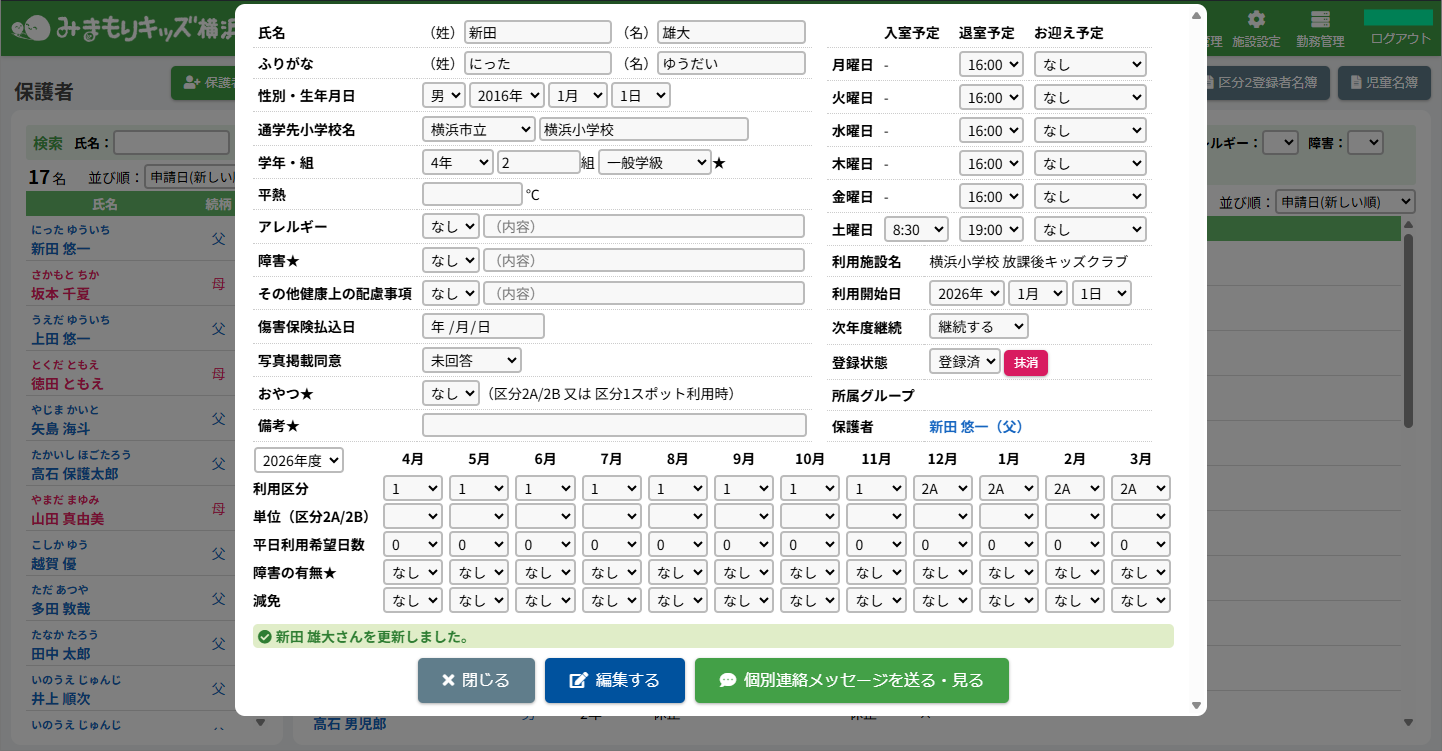Click the 平熱 temperature input field
This screenshot has width=1442, height=751.
pyautogui.click(x=472, y=195)
